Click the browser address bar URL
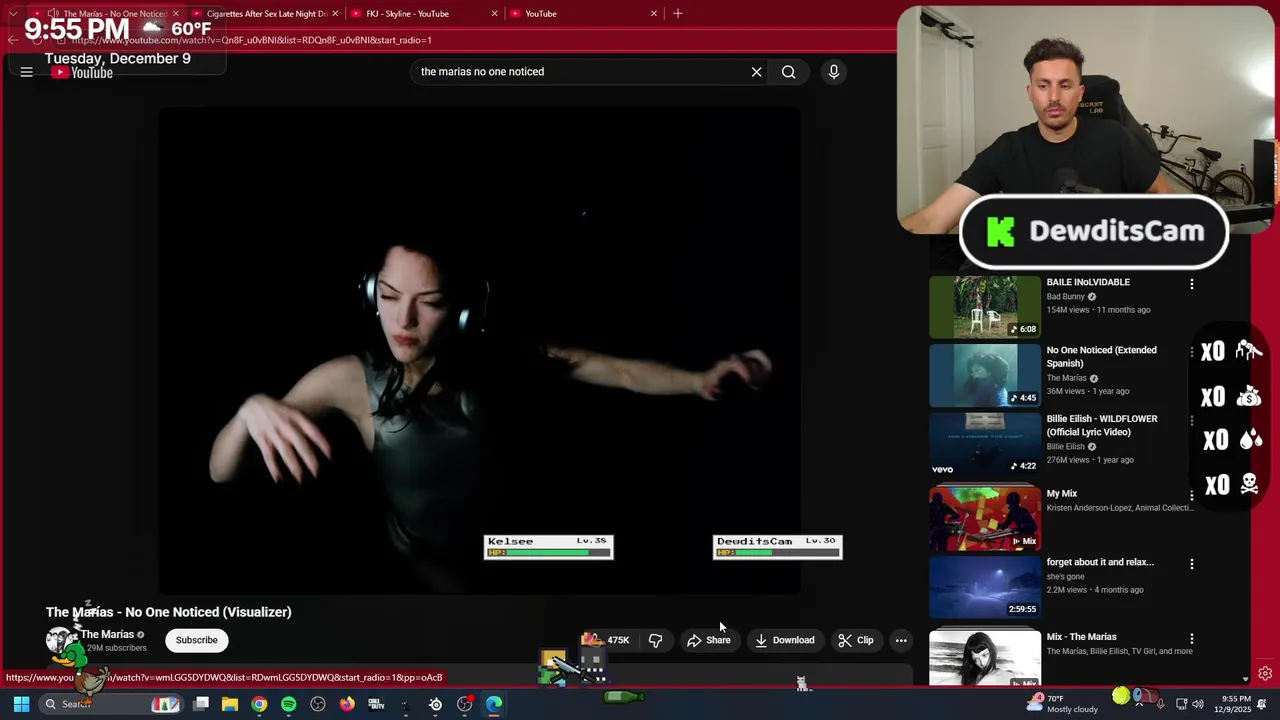The height and width of the screenshot is (720, 1280). point(251,40)
